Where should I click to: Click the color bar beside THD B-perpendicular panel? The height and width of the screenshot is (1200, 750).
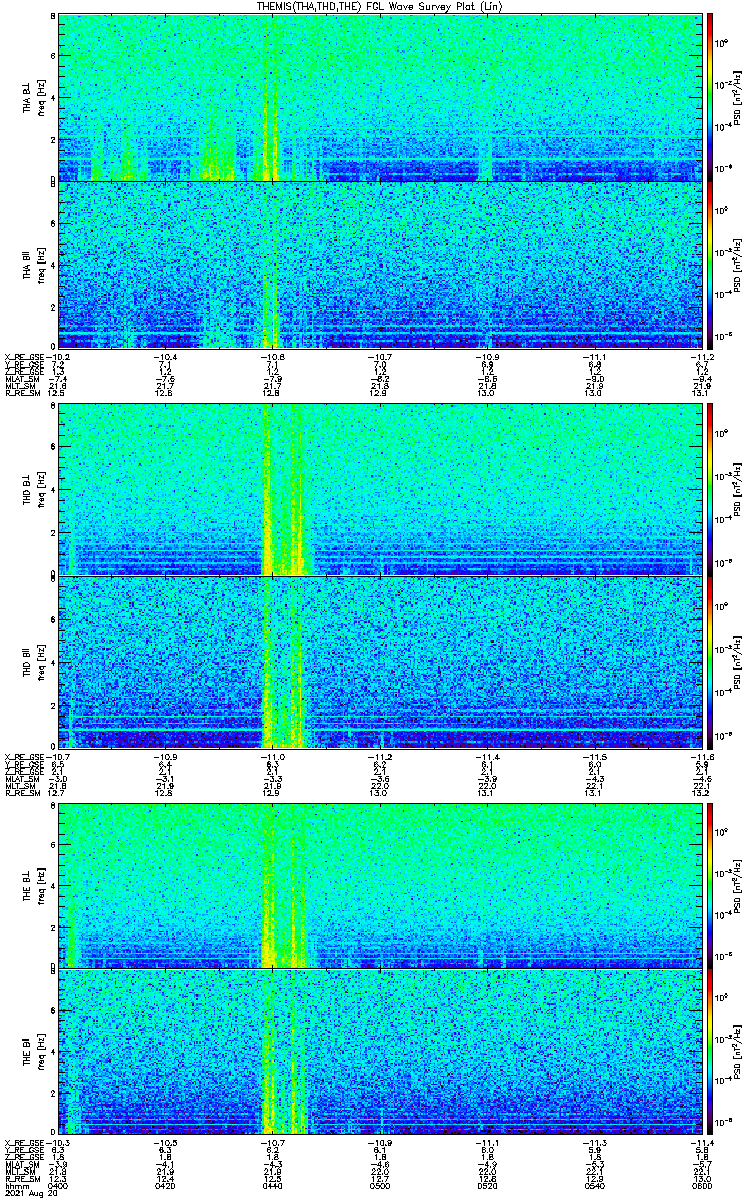(x=710, y=490)
